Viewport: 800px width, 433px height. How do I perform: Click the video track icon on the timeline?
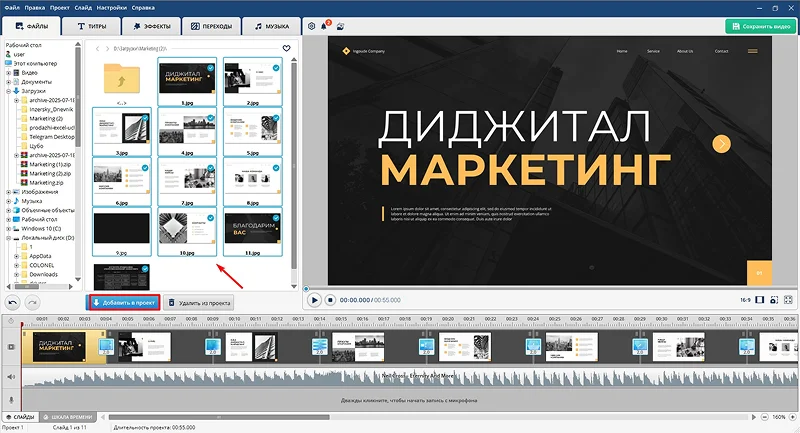tap(11, 347)
